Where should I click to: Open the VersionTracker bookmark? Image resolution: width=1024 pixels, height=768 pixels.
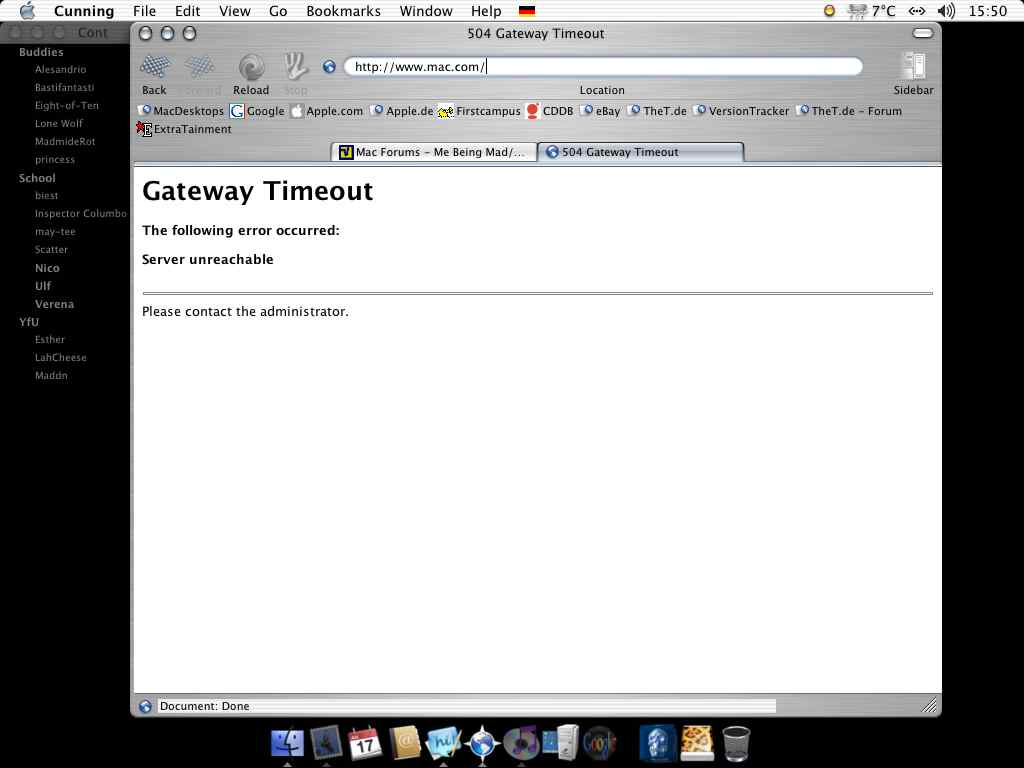coord(742,111)
